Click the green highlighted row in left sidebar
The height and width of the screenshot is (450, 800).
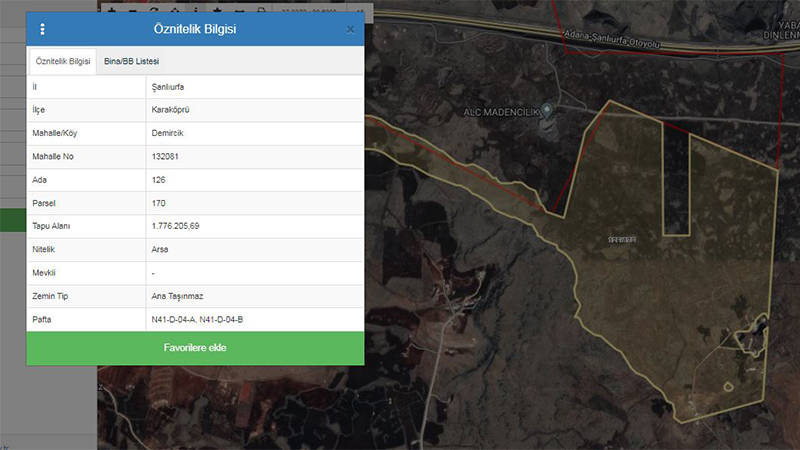12,220
